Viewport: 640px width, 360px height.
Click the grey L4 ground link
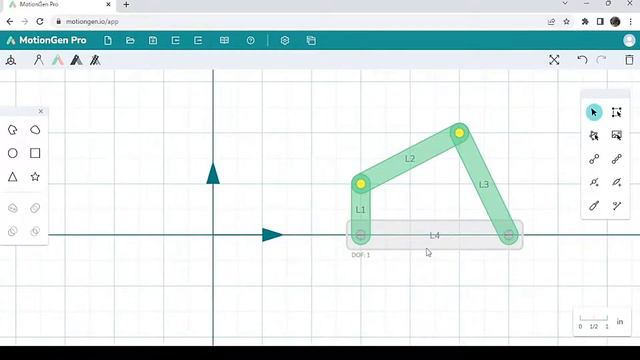(x=435, y=235)
